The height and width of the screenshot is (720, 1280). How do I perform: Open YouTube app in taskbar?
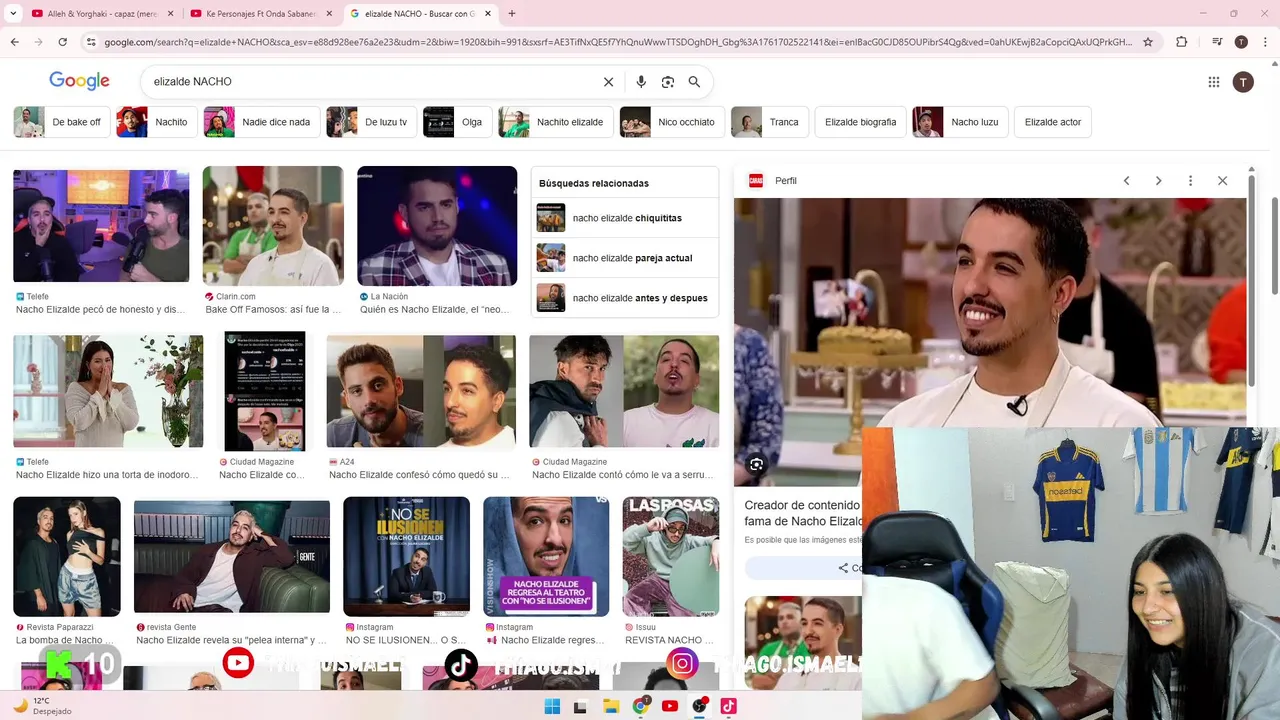point(670,706)
